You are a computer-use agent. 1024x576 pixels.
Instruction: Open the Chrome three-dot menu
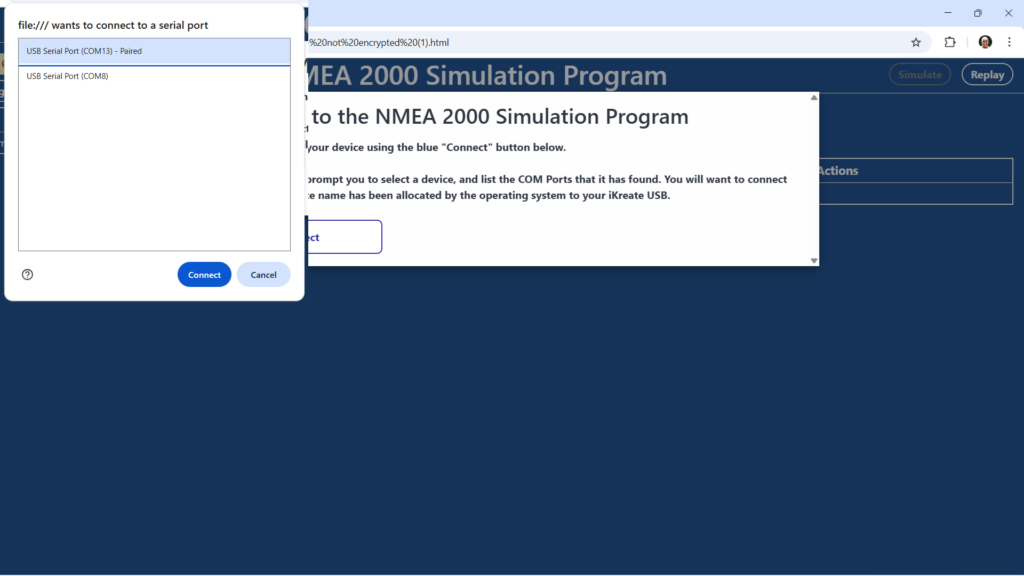point(1011,42)
